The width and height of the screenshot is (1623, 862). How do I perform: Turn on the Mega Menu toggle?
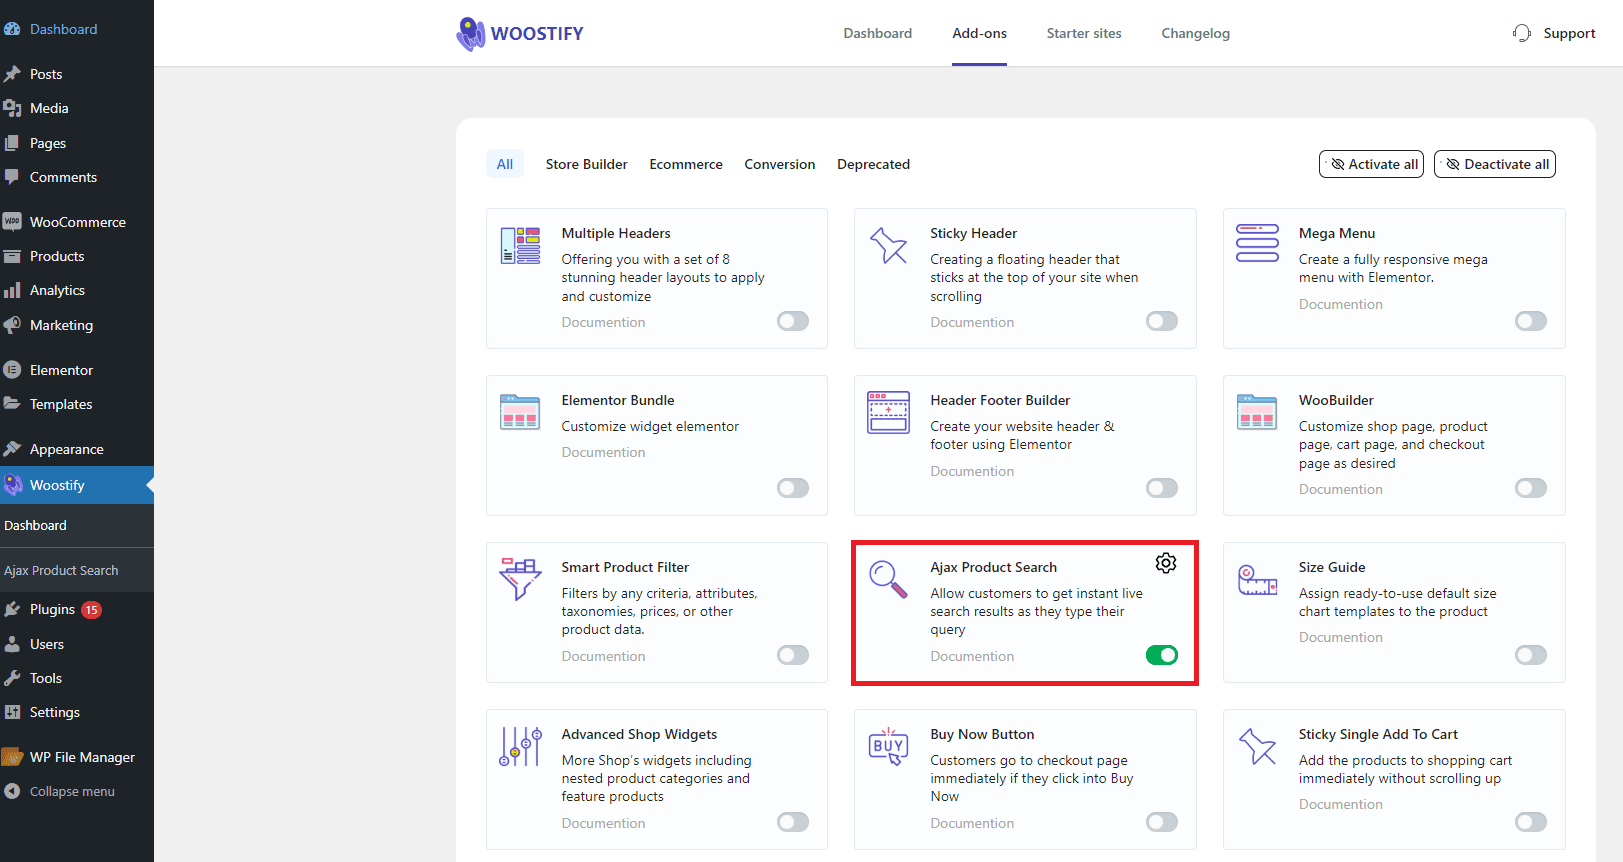click(1531, 321)
